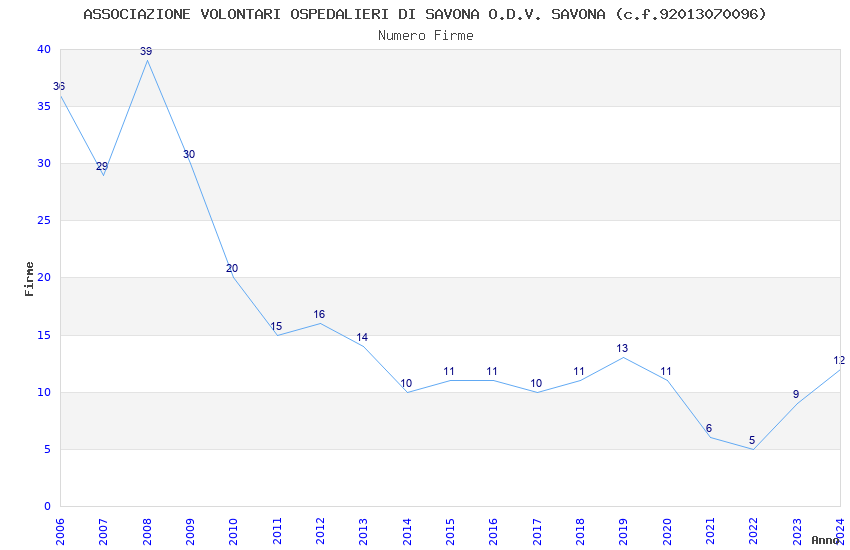Click the data label 6 at 2021
This screenshot has width=850, height=550.
(x=709, y=429)
